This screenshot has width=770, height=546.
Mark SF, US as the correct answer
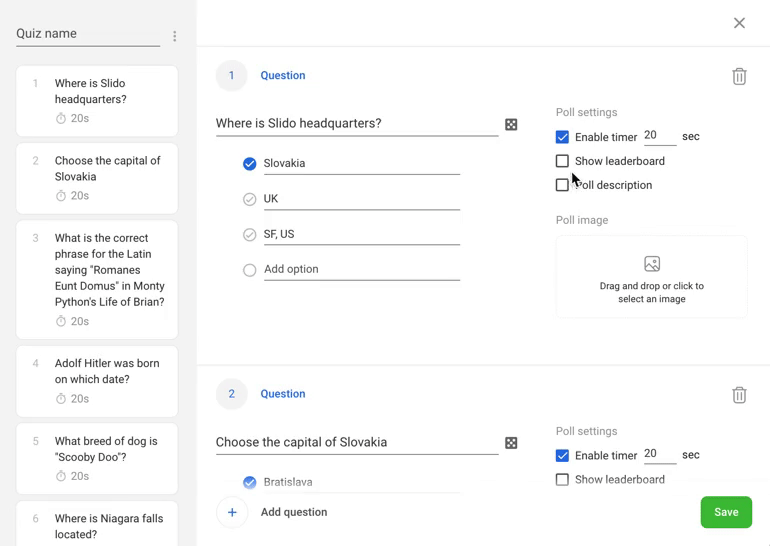pyautogui.click(x=249, y=235)
